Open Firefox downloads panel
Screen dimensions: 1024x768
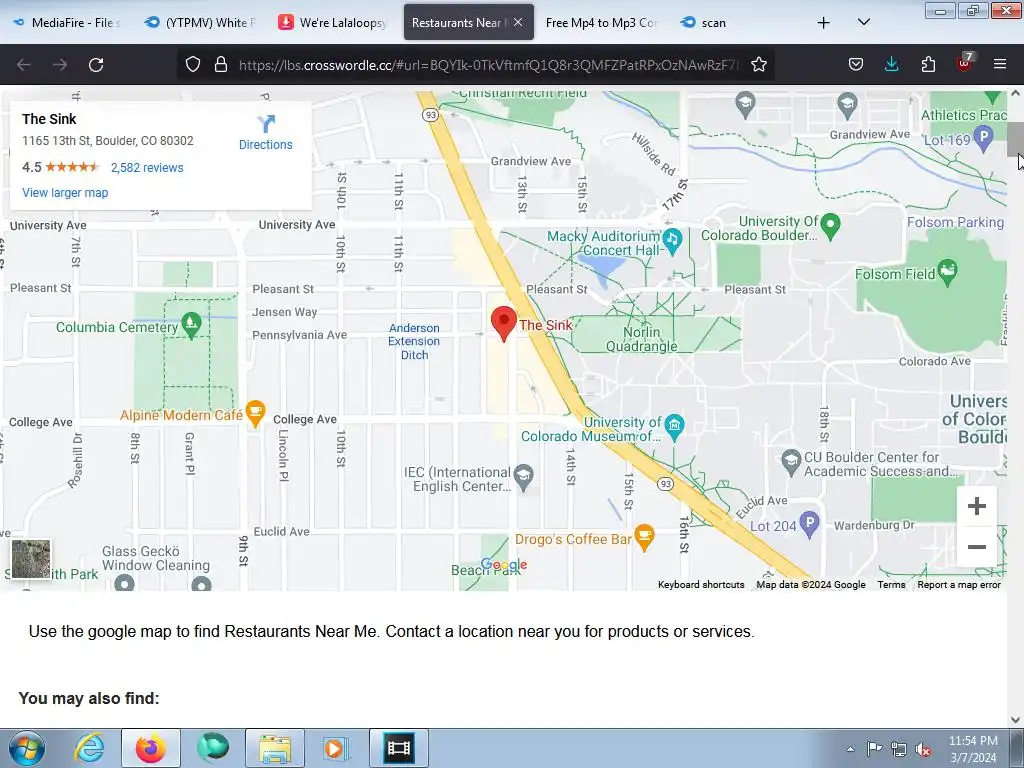click(891, 65)
